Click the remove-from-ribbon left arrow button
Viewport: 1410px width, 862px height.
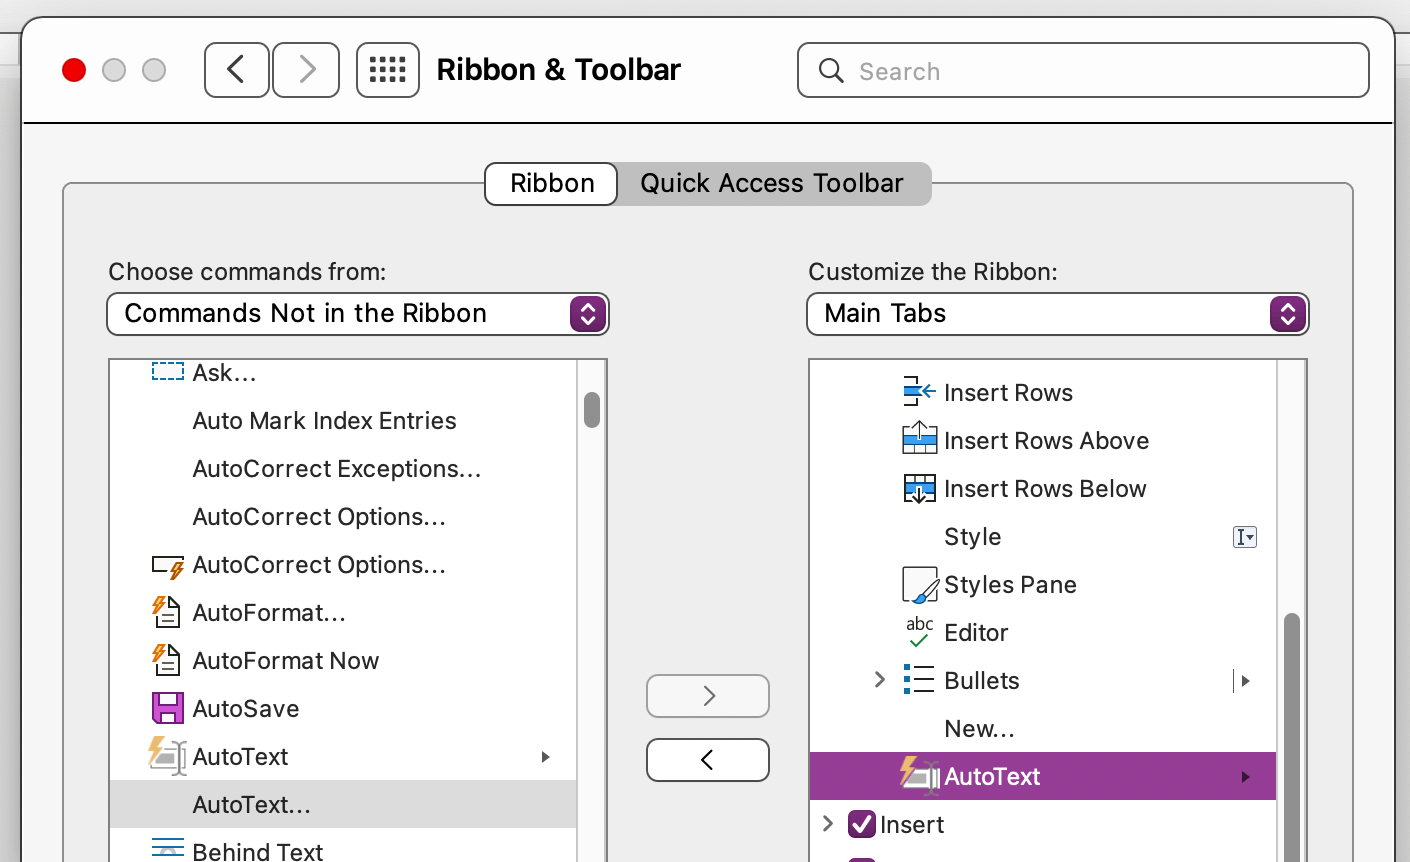tap(708, 760)
